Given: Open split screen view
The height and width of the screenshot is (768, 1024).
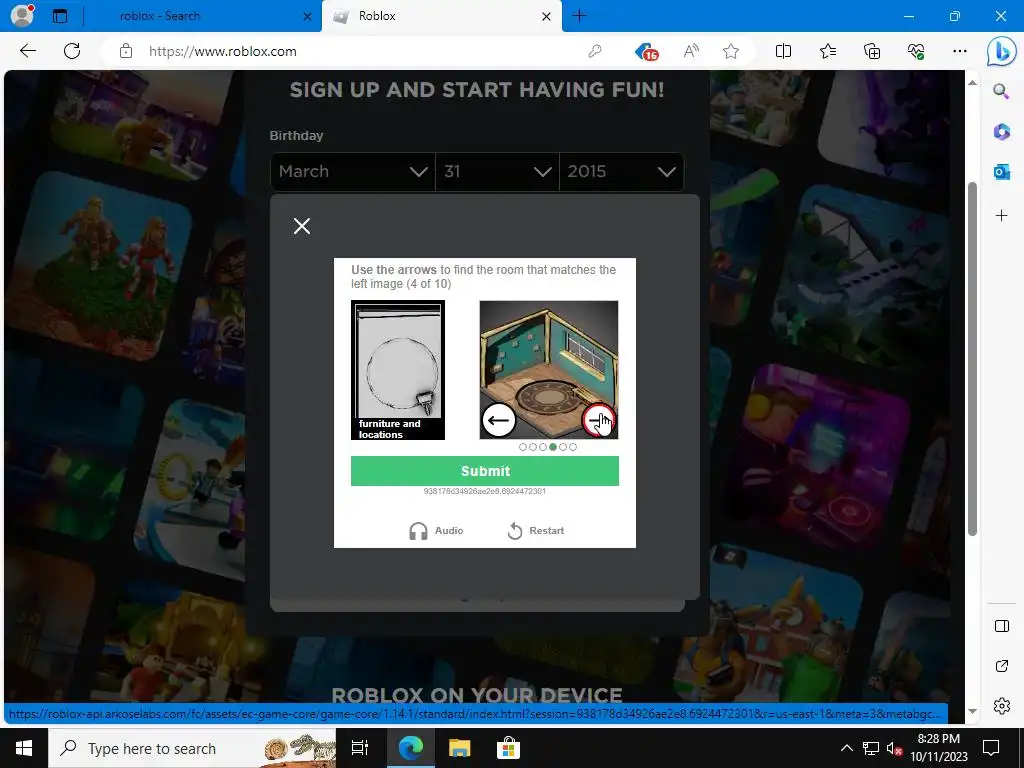Looking at the screenshot, I should [783, 51].
